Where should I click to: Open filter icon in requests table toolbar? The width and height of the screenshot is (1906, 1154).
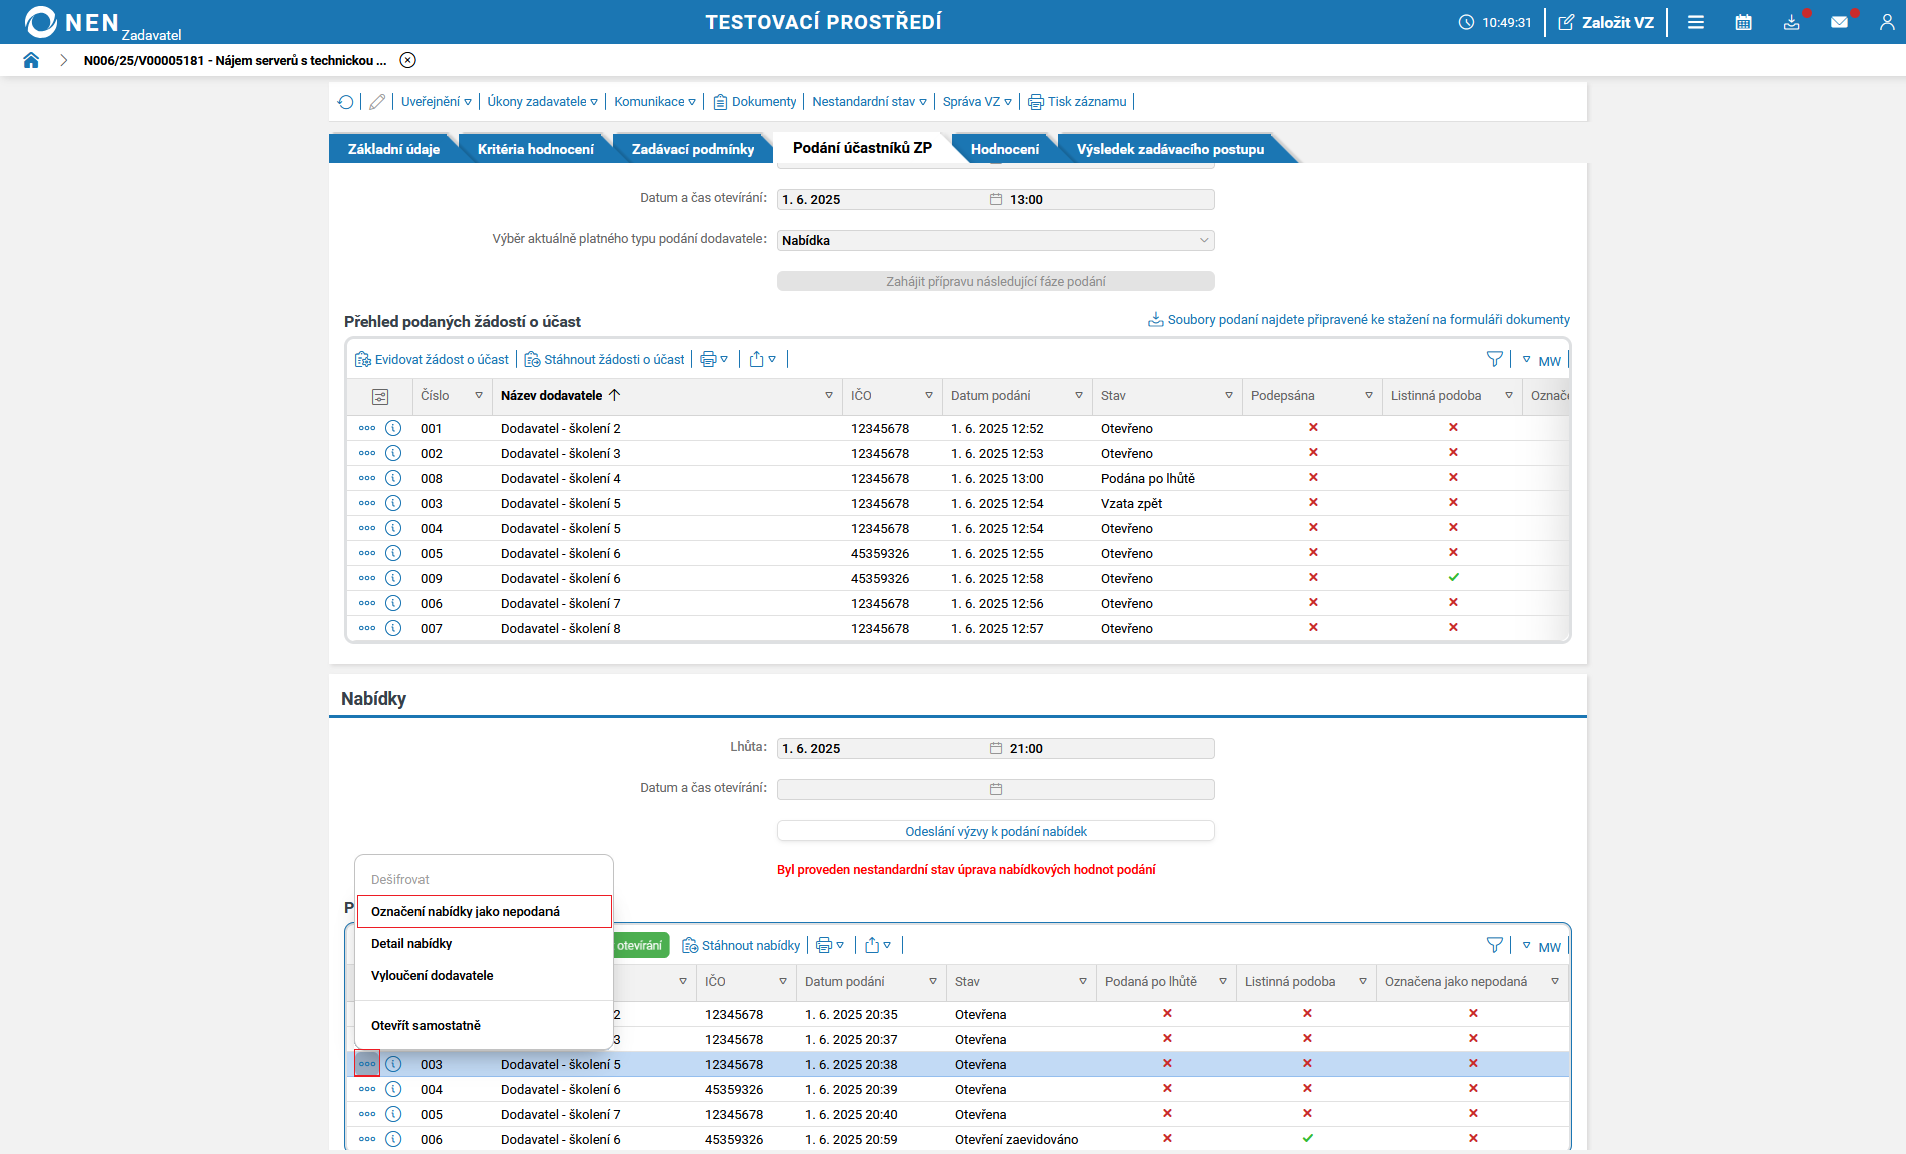[x=1494, y=359]
